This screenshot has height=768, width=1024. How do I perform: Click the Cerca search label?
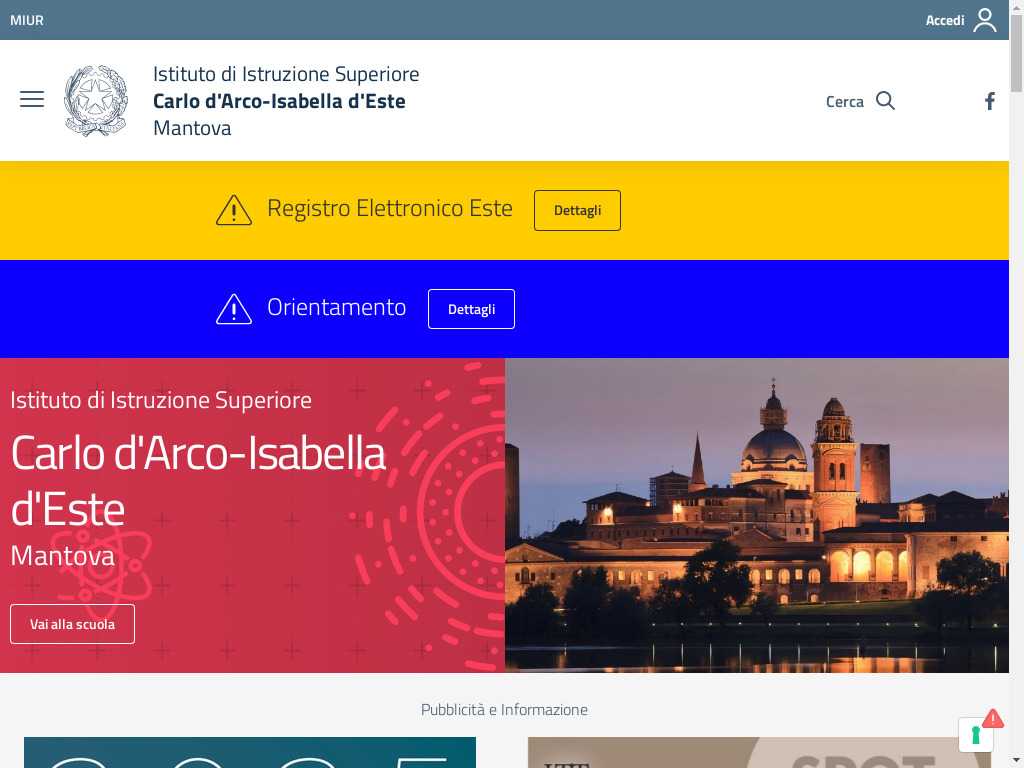pyautogui.click(x=845, y=102)
